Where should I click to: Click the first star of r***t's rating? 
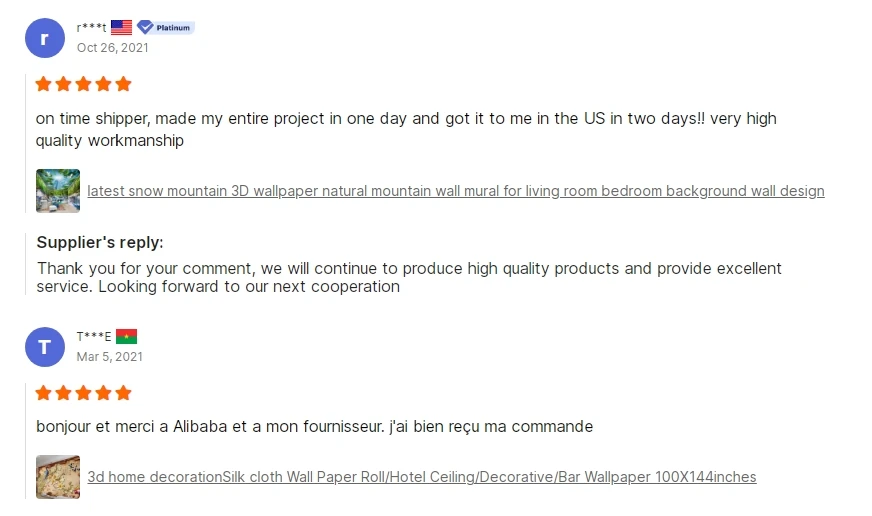[x=44, y=84]
